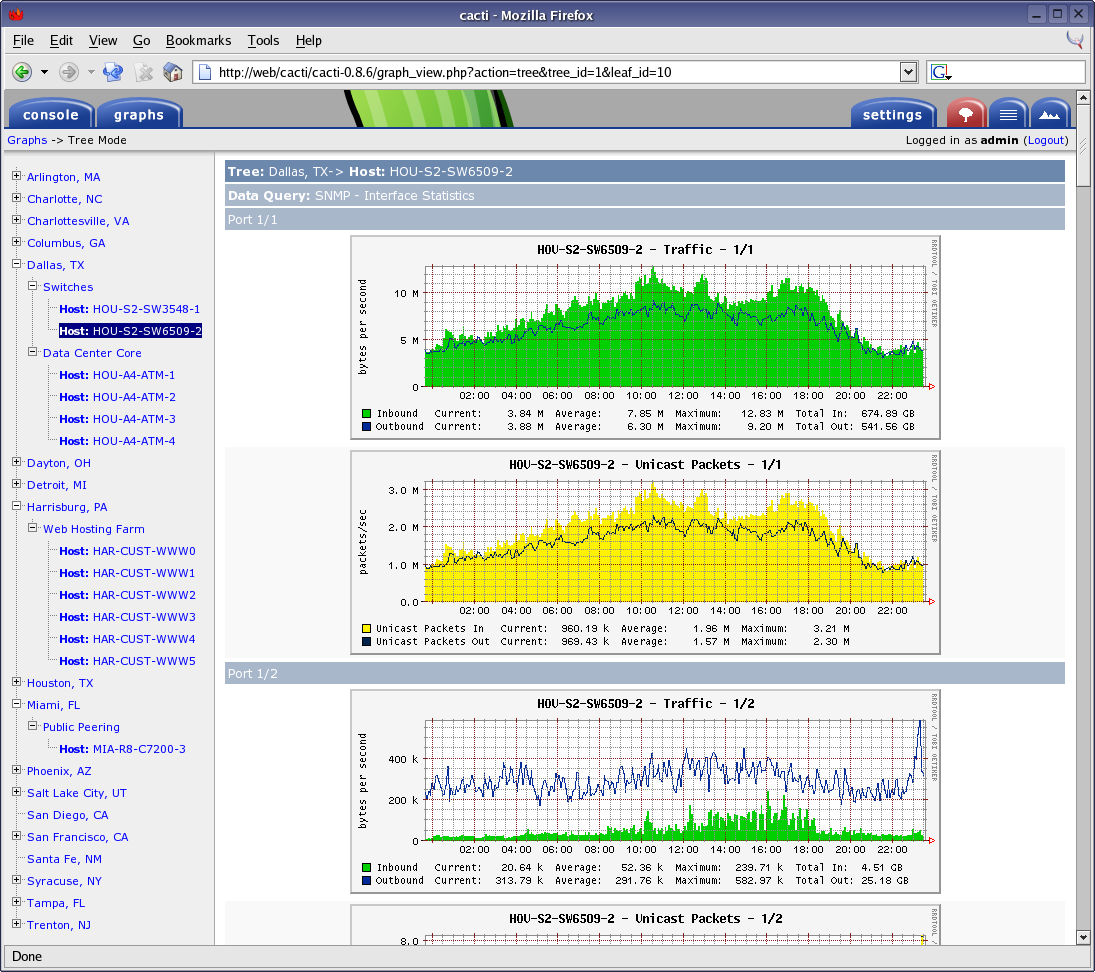The width and height of the screenshot is (1095, 972).
Task: Open the URL bar history dropdown arrow
Action: 907,72
